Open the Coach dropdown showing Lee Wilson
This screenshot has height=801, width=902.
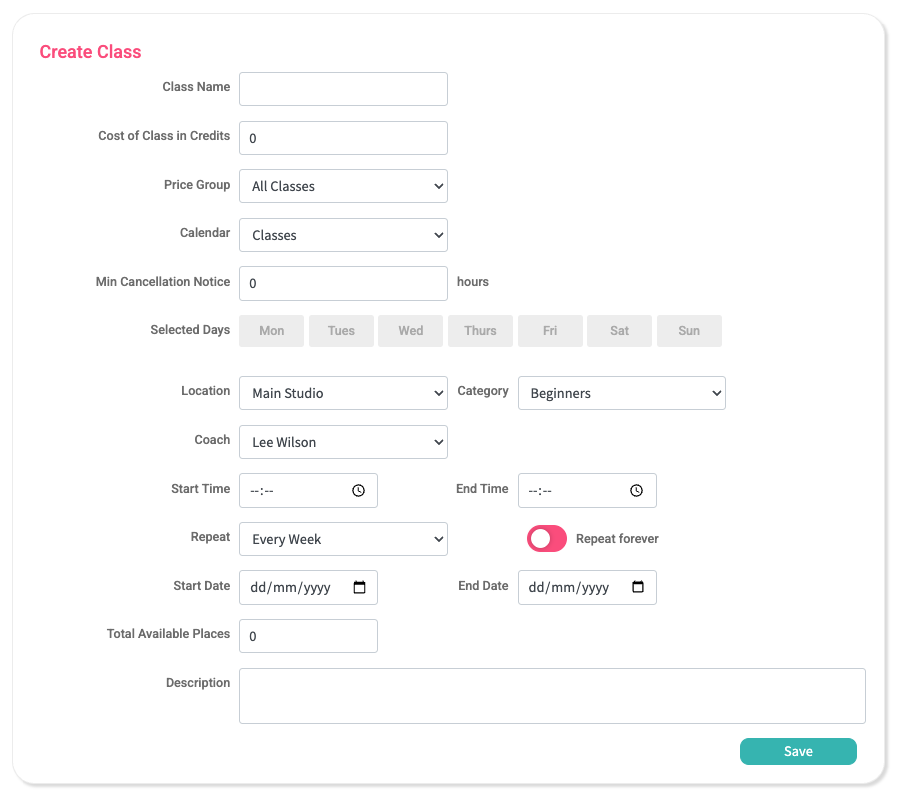343,442
